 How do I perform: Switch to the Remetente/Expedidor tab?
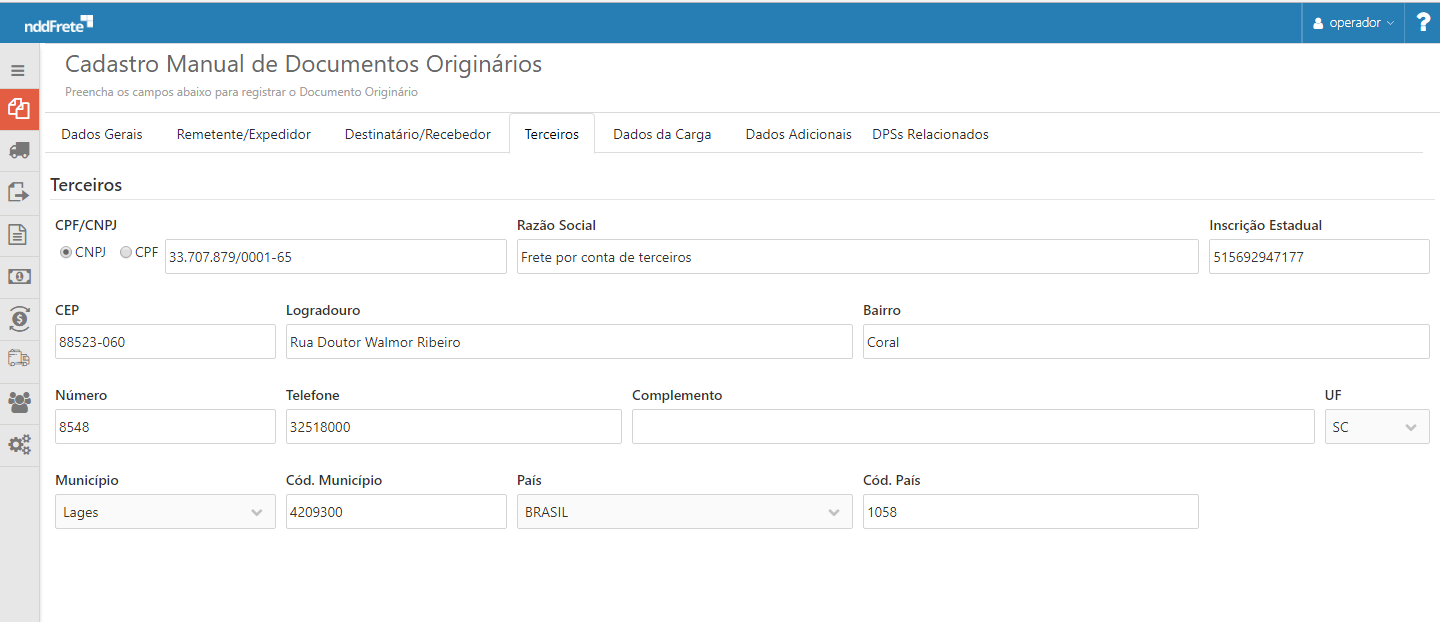coord(244,134)
